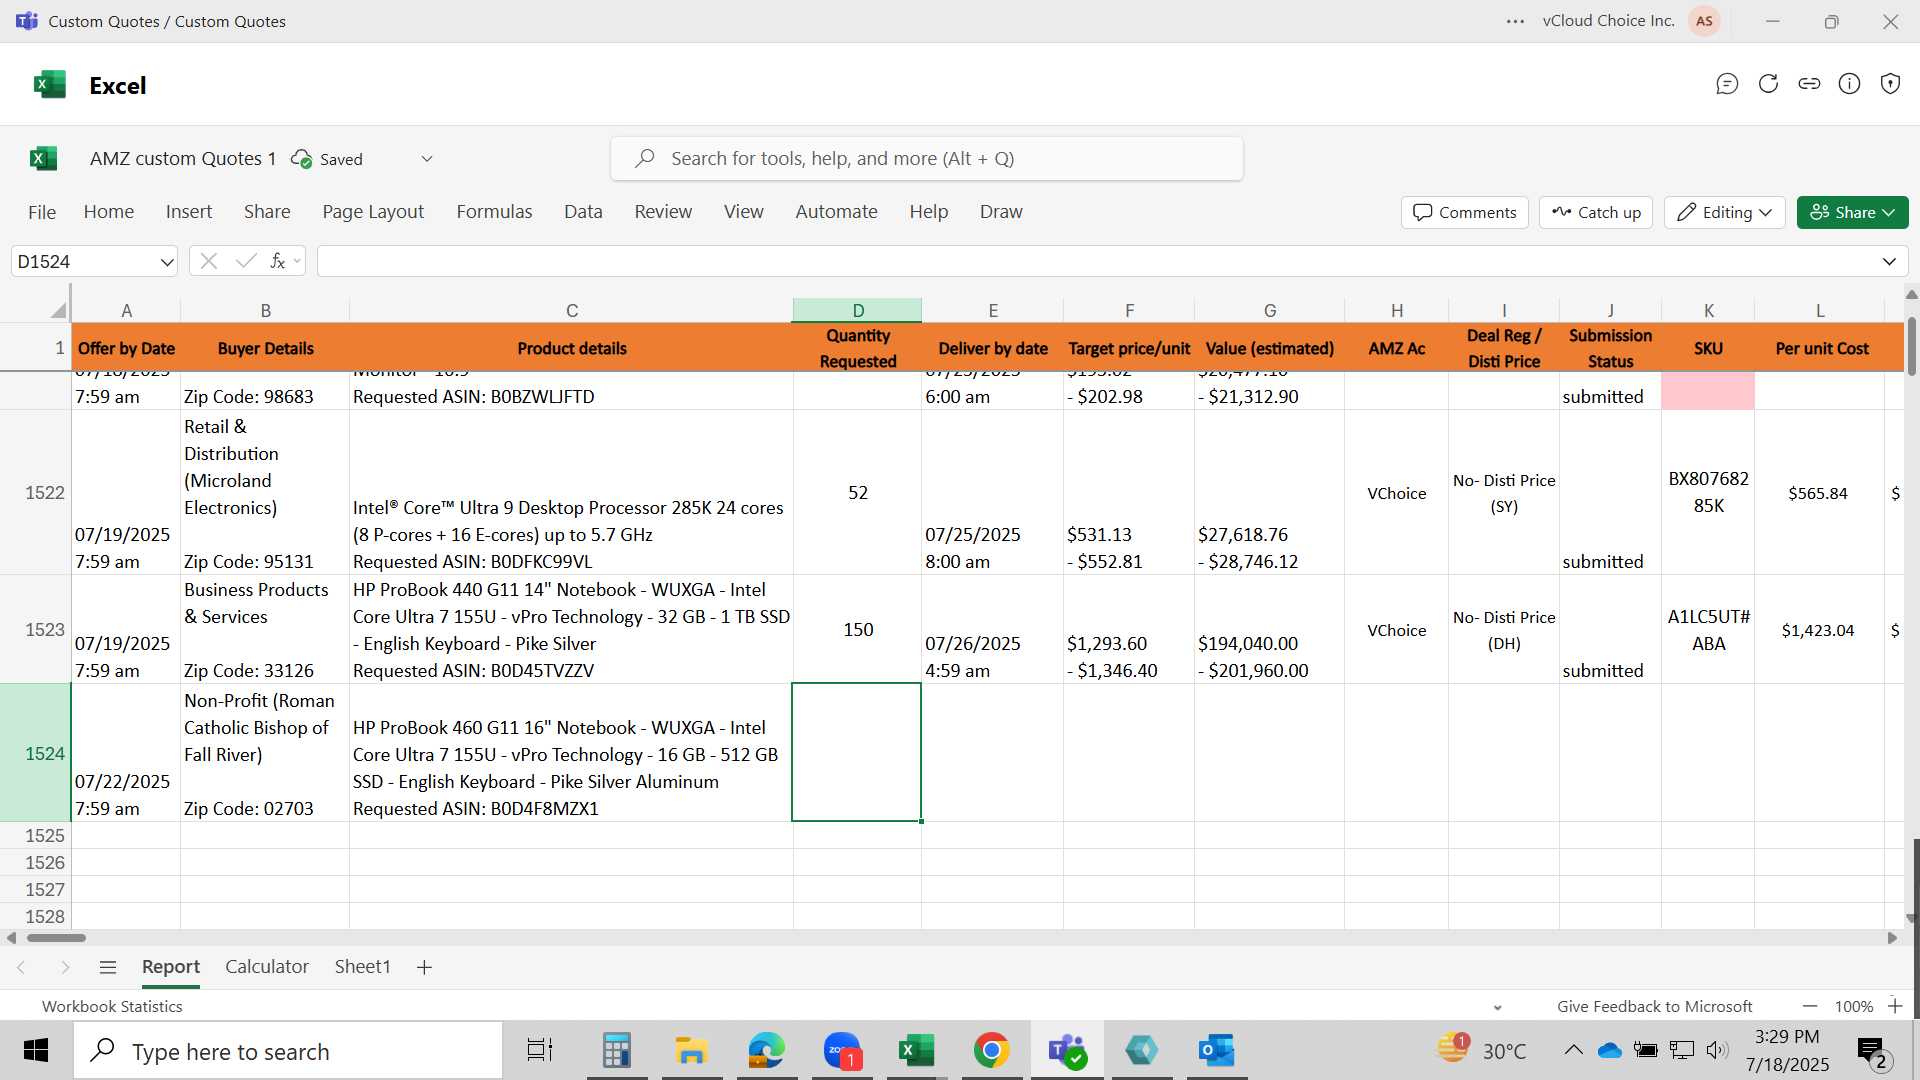Confirm formula entry with checkmark icon
This screenshot has height=1080, width=1920.
[x=246, y=261]
